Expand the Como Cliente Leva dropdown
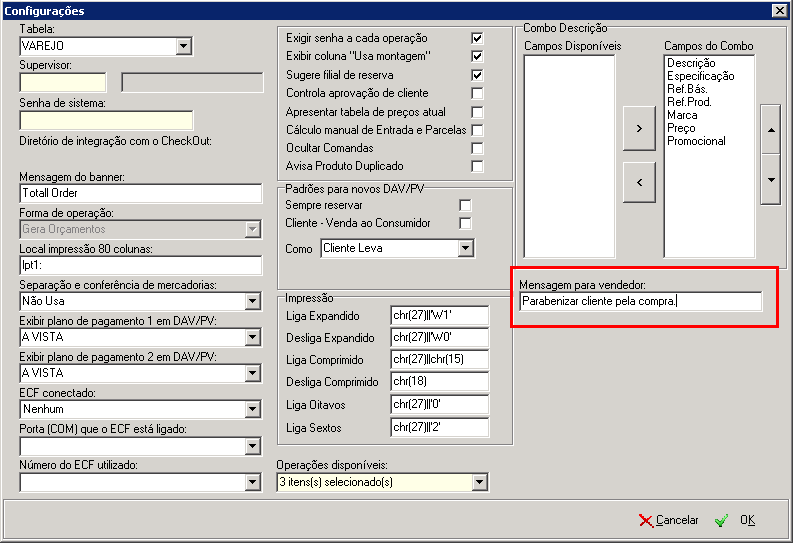This screenshot has width=793, height=543. [465, 248]
